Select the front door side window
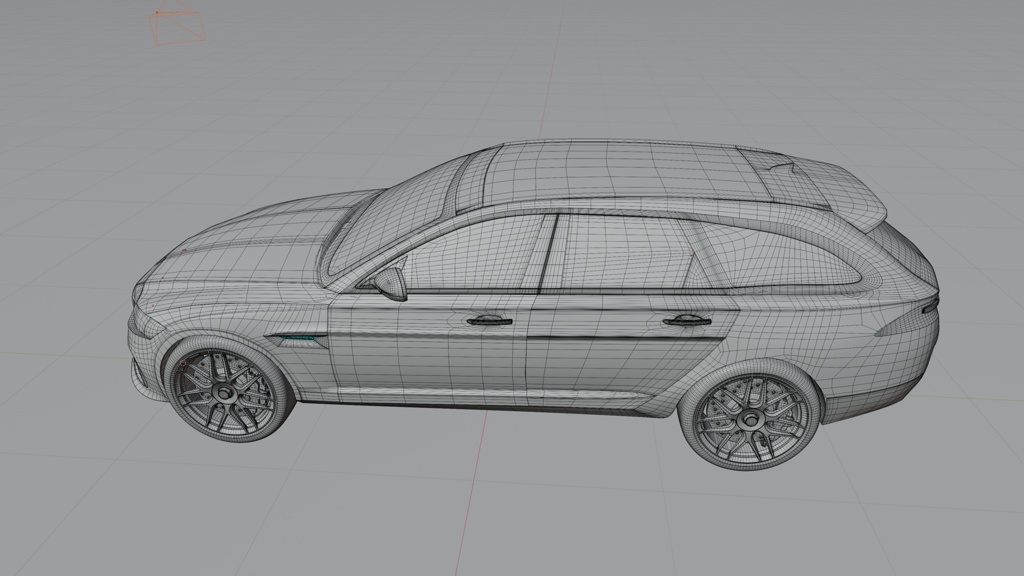 (475, 256)
